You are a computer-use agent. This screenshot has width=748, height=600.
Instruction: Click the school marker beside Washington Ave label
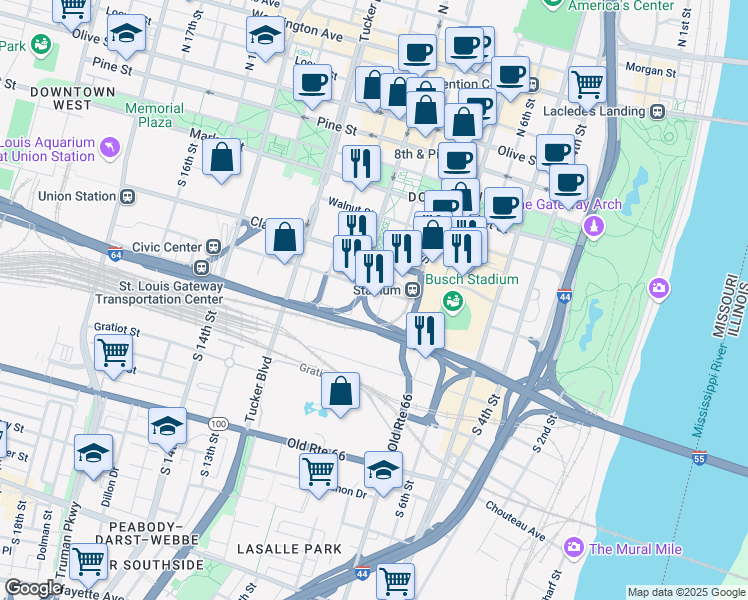pyautogui.click(x=266, y=39)
